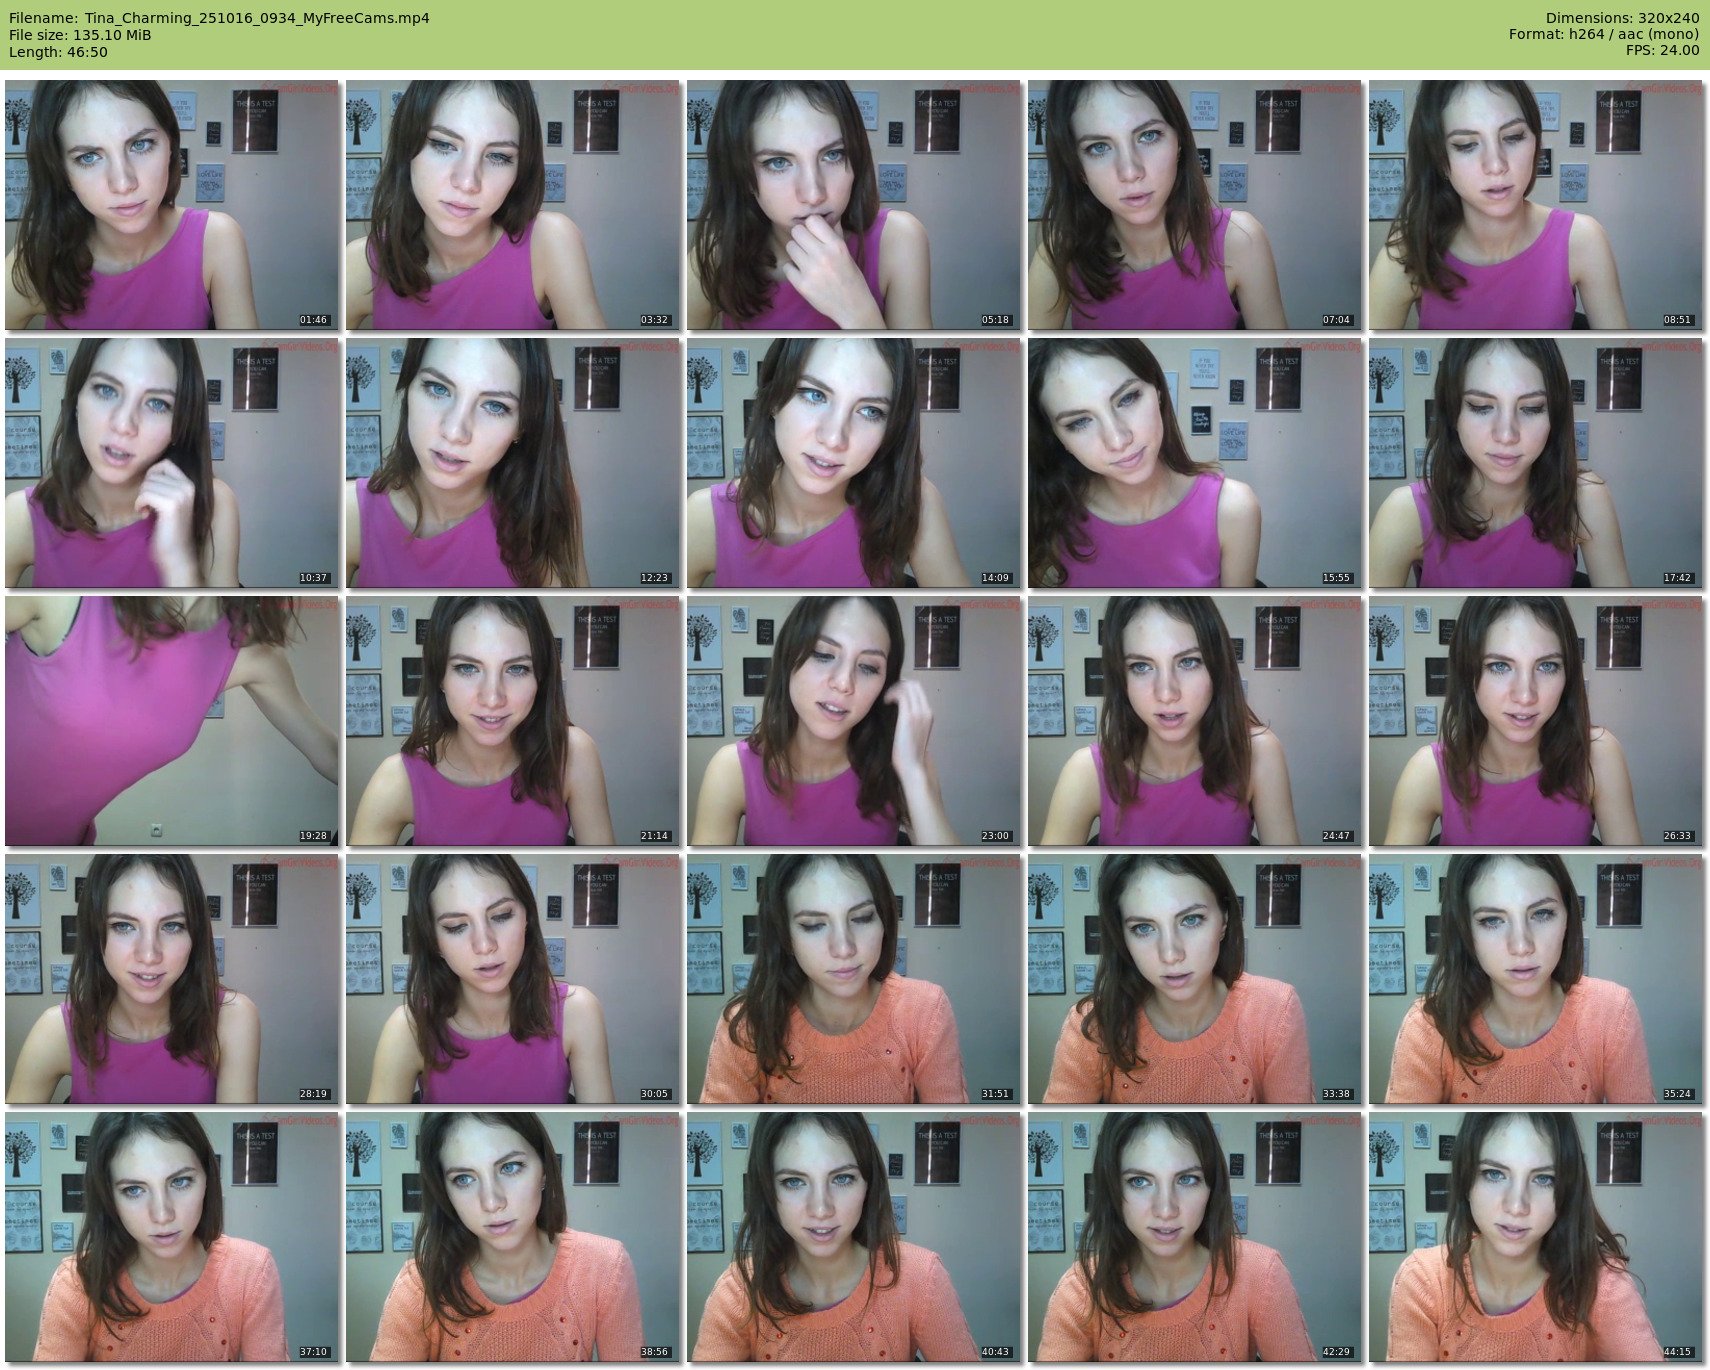The width and height of the screenshot is (1710, 1370).
Task: Click the thumbnail at 05:18
Action: tap(854, 205)
